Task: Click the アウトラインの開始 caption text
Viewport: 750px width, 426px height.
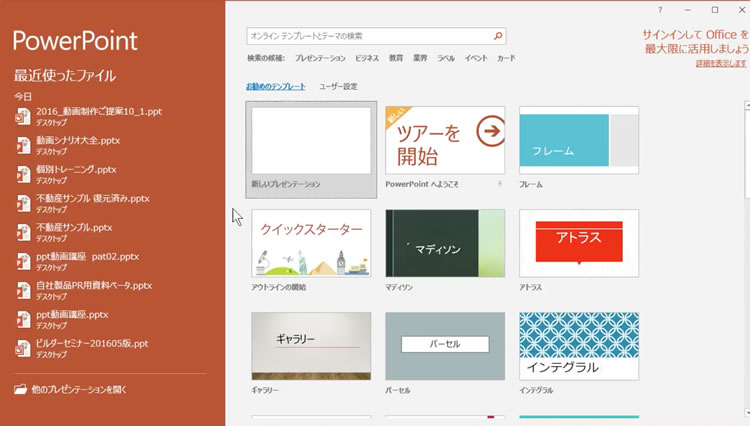Action: point(278,287)
